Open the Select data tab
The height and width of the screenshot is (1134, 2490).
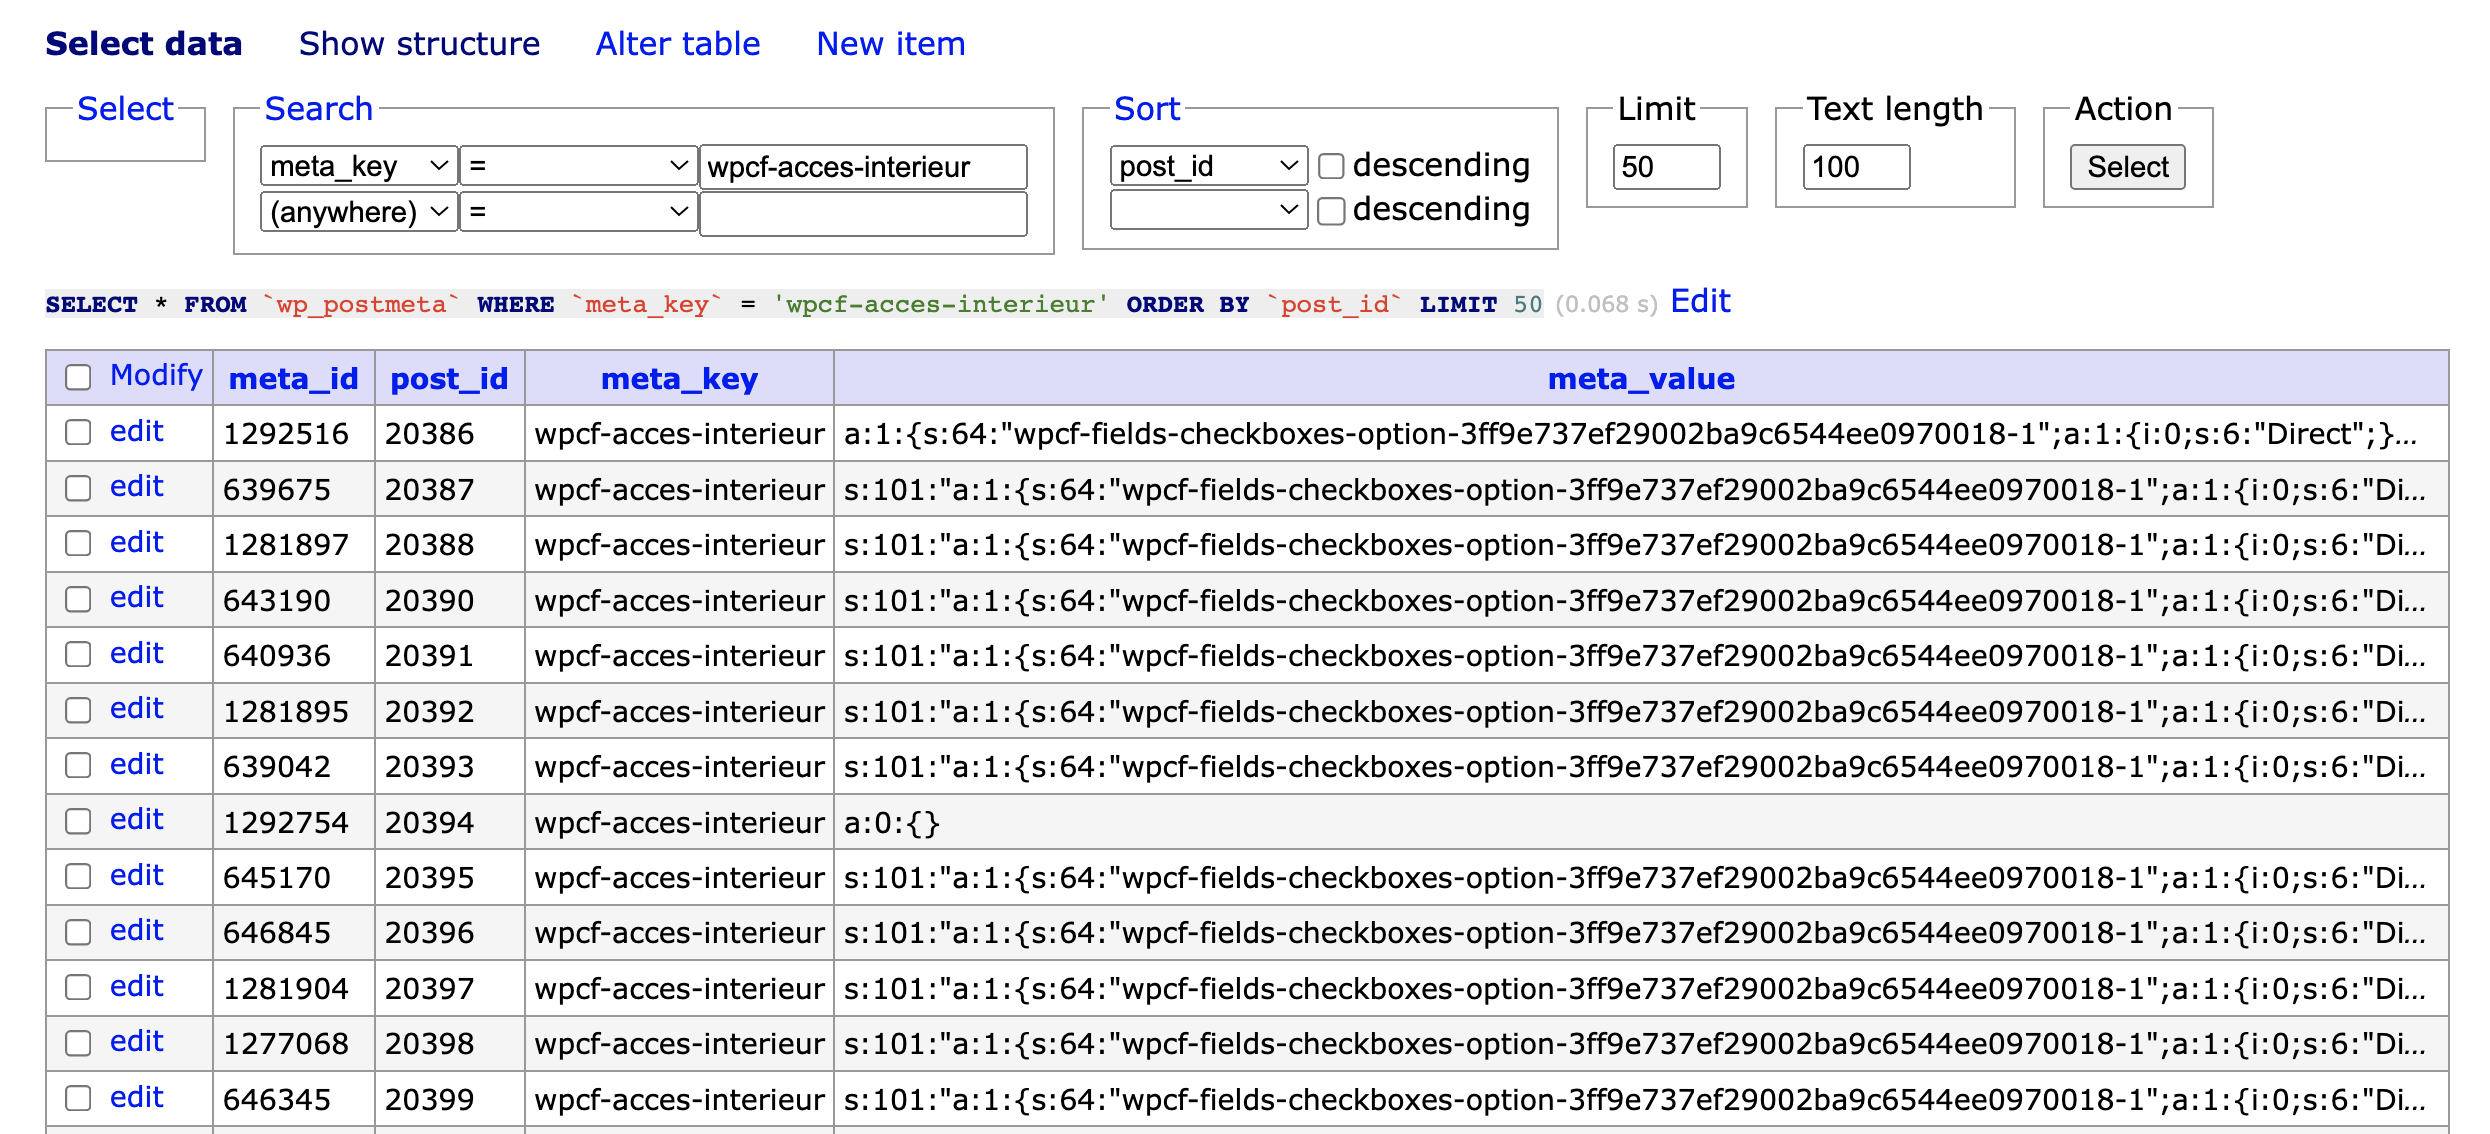click(144, 44)
